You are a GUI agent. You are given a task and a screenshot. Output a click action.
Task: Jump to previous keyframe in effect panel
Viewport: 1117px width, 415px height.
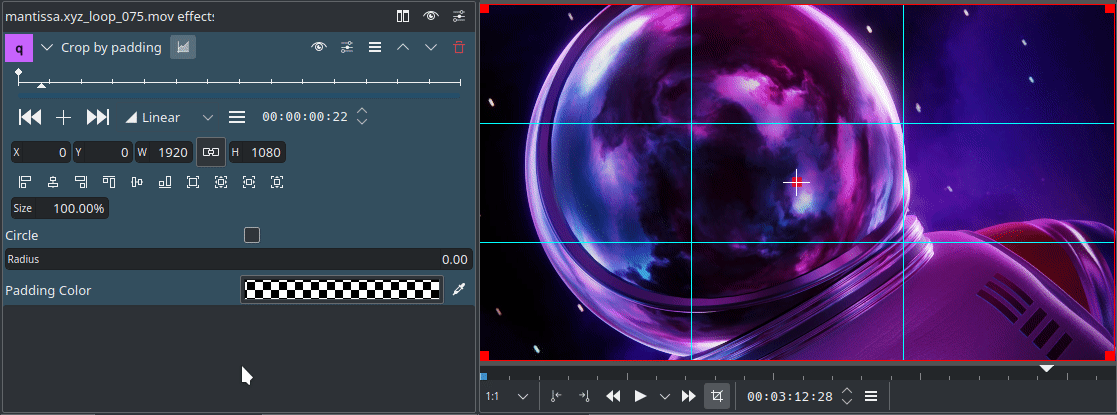tap(30, 117)
